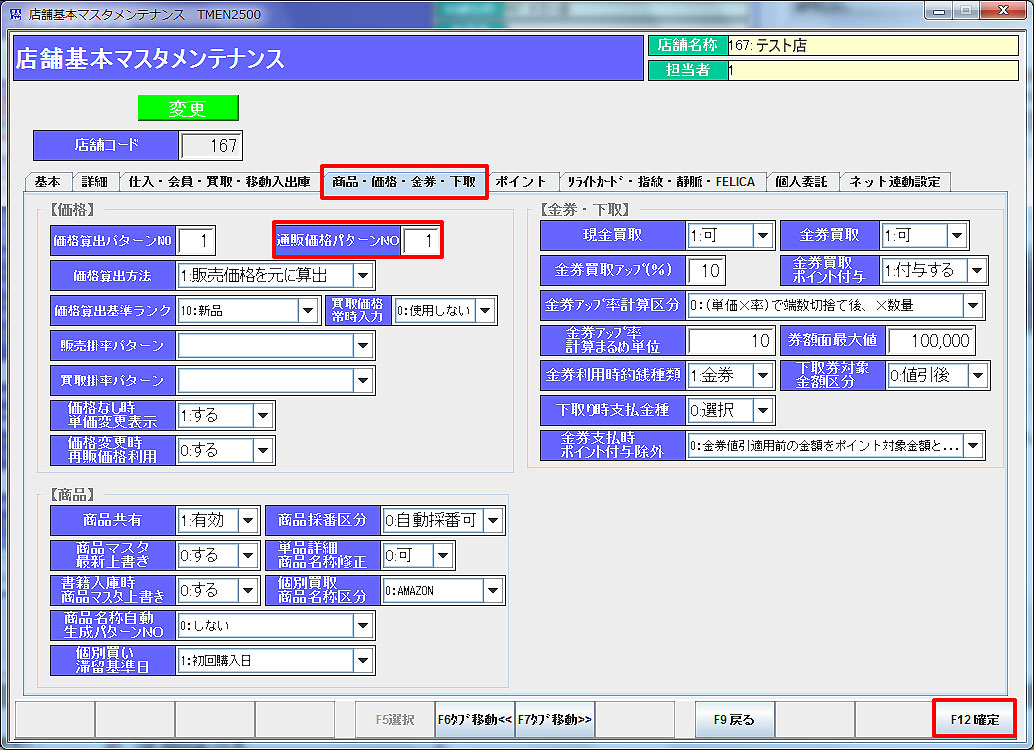Expand the 価格算出方法 dropdown
Image resolution: width=1034 pixels, height=750 pixels.
click(x=364, y=275)
